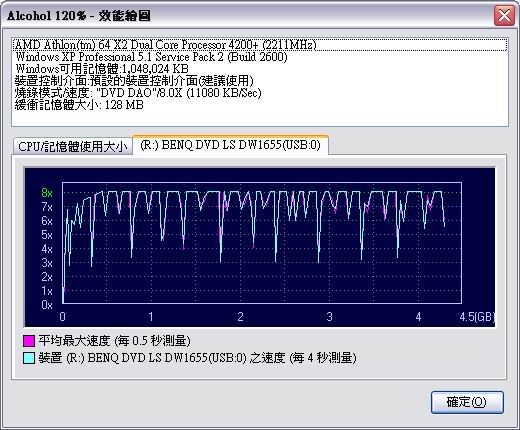
Task: Select the 燒錄模式/速度 DVD DAO line
Action: pyautogui.click(x=138, y=93)
